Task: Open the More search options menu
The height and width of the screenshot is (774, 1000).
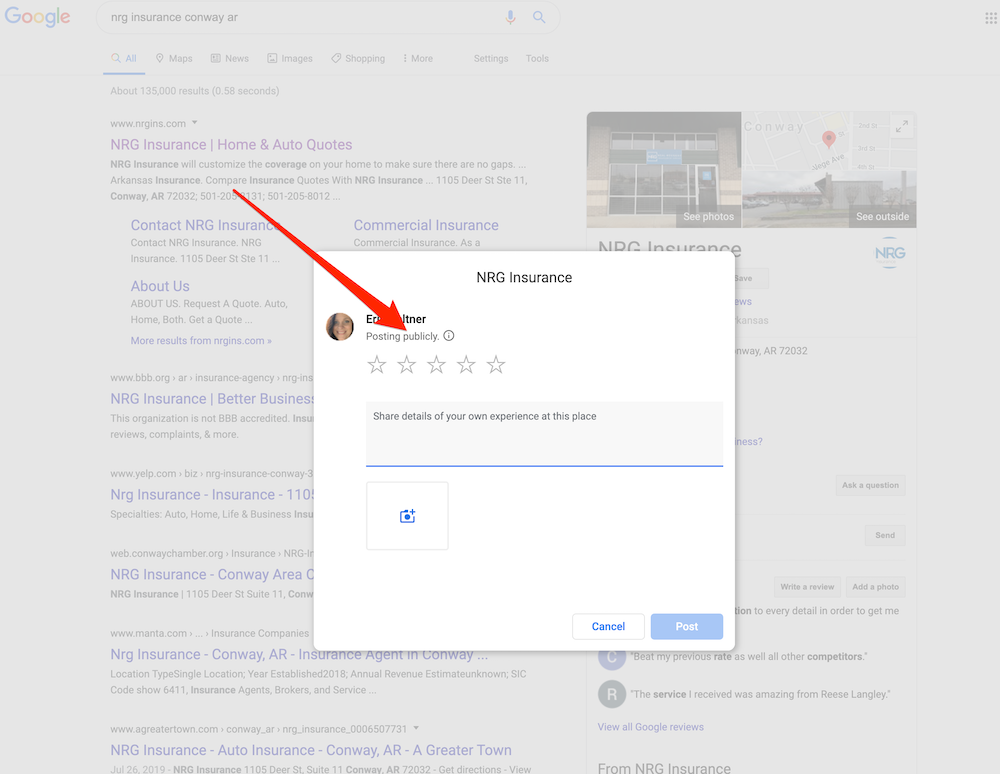Action: 418,59
